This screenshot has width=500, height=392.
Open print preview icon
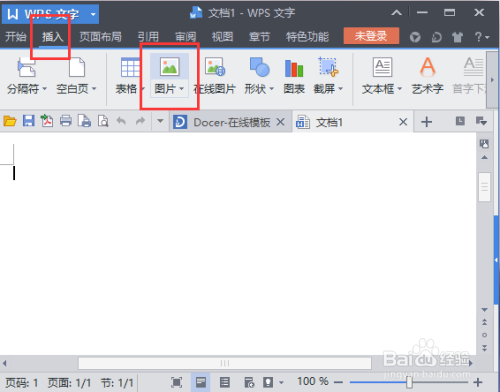[x=103, y=121]
